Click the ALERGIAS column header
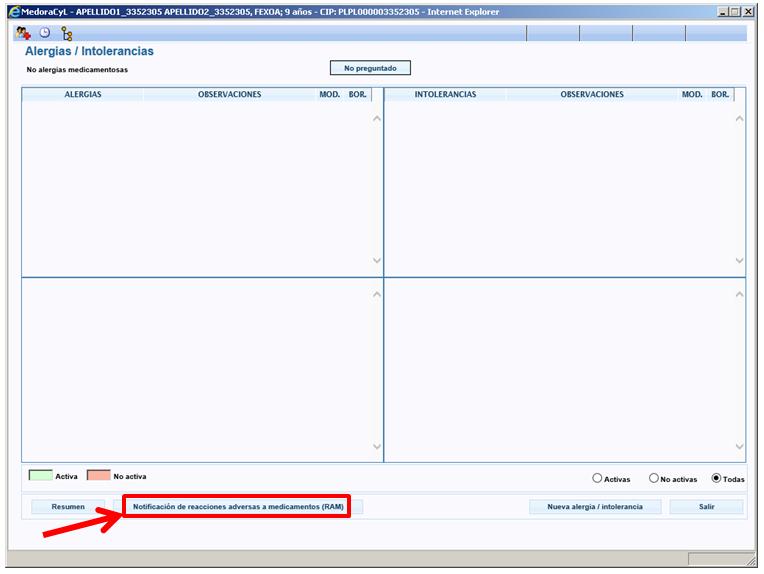 click(83, 95)
